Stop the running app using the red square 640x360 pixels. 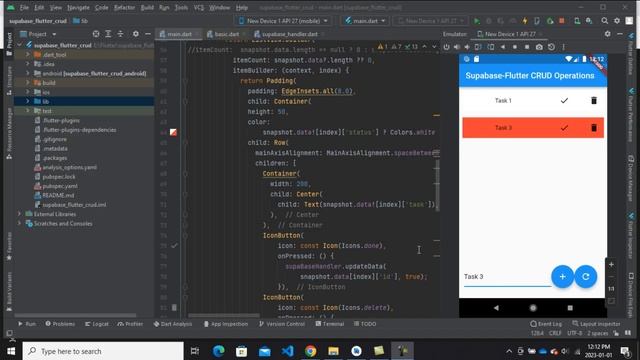coord(562,20)
